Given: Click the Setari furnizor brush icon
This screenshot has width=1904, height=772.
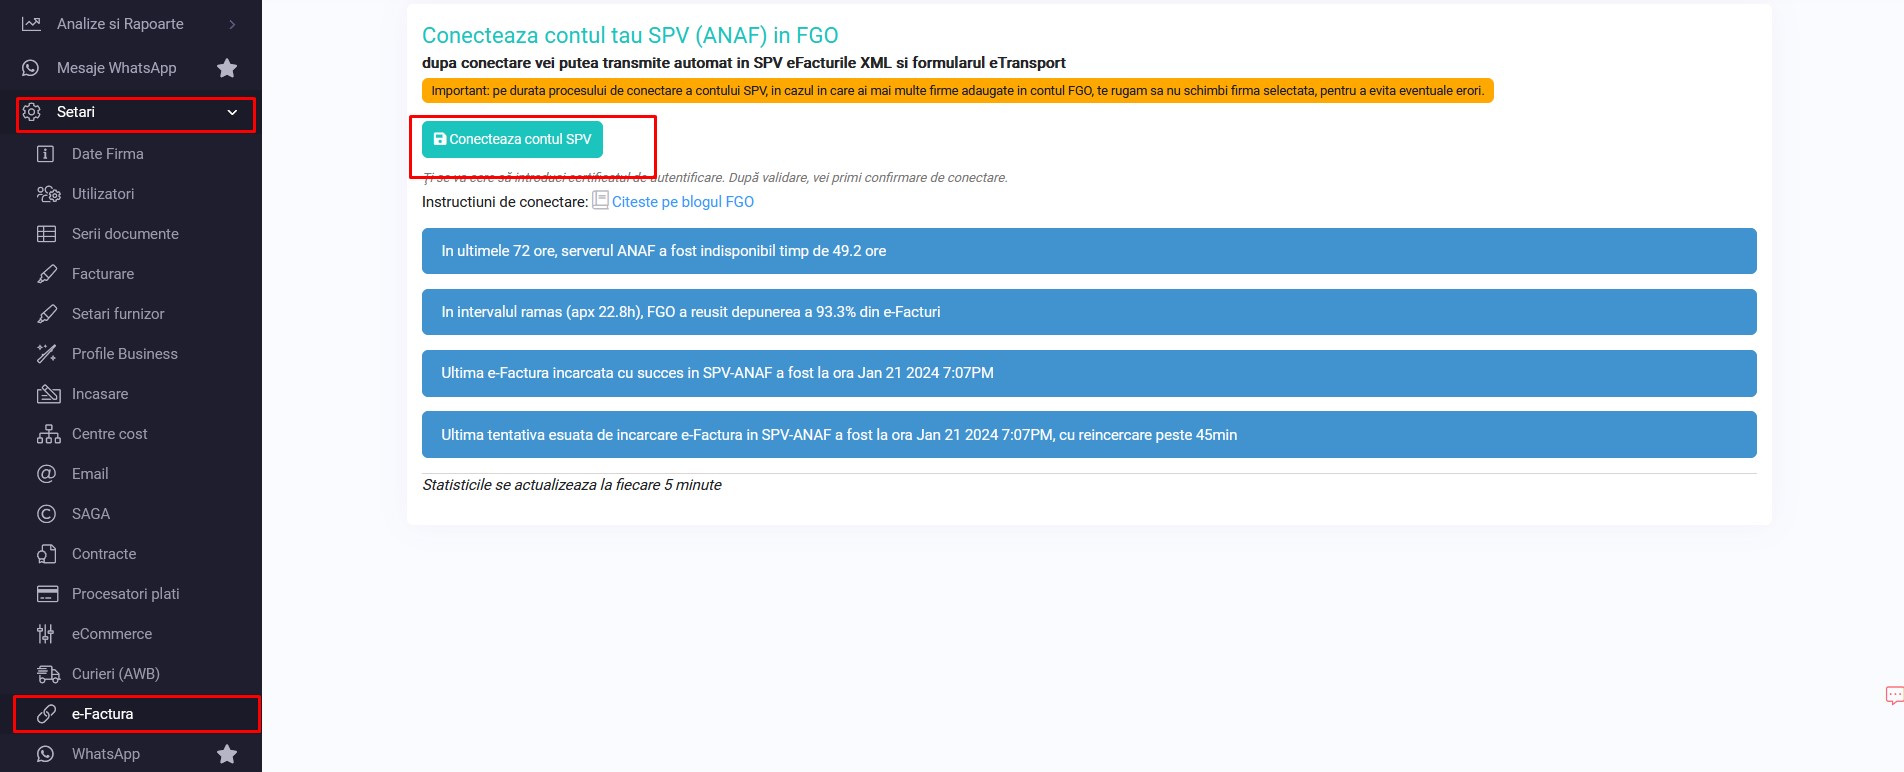Looking at the screenshot, I should point(47,314).
